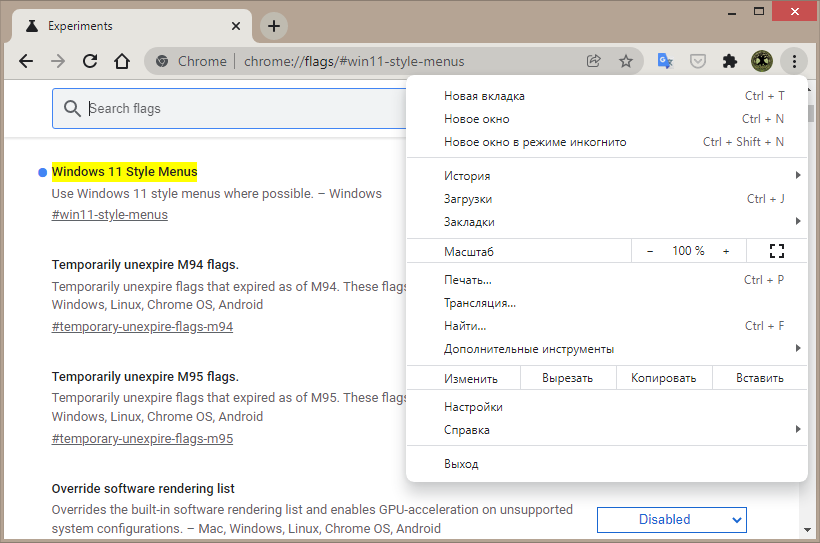Open the home page via house icon
The height and width of the screenshot is (543, 820).
pyautogui.click(x=122, y=61)
